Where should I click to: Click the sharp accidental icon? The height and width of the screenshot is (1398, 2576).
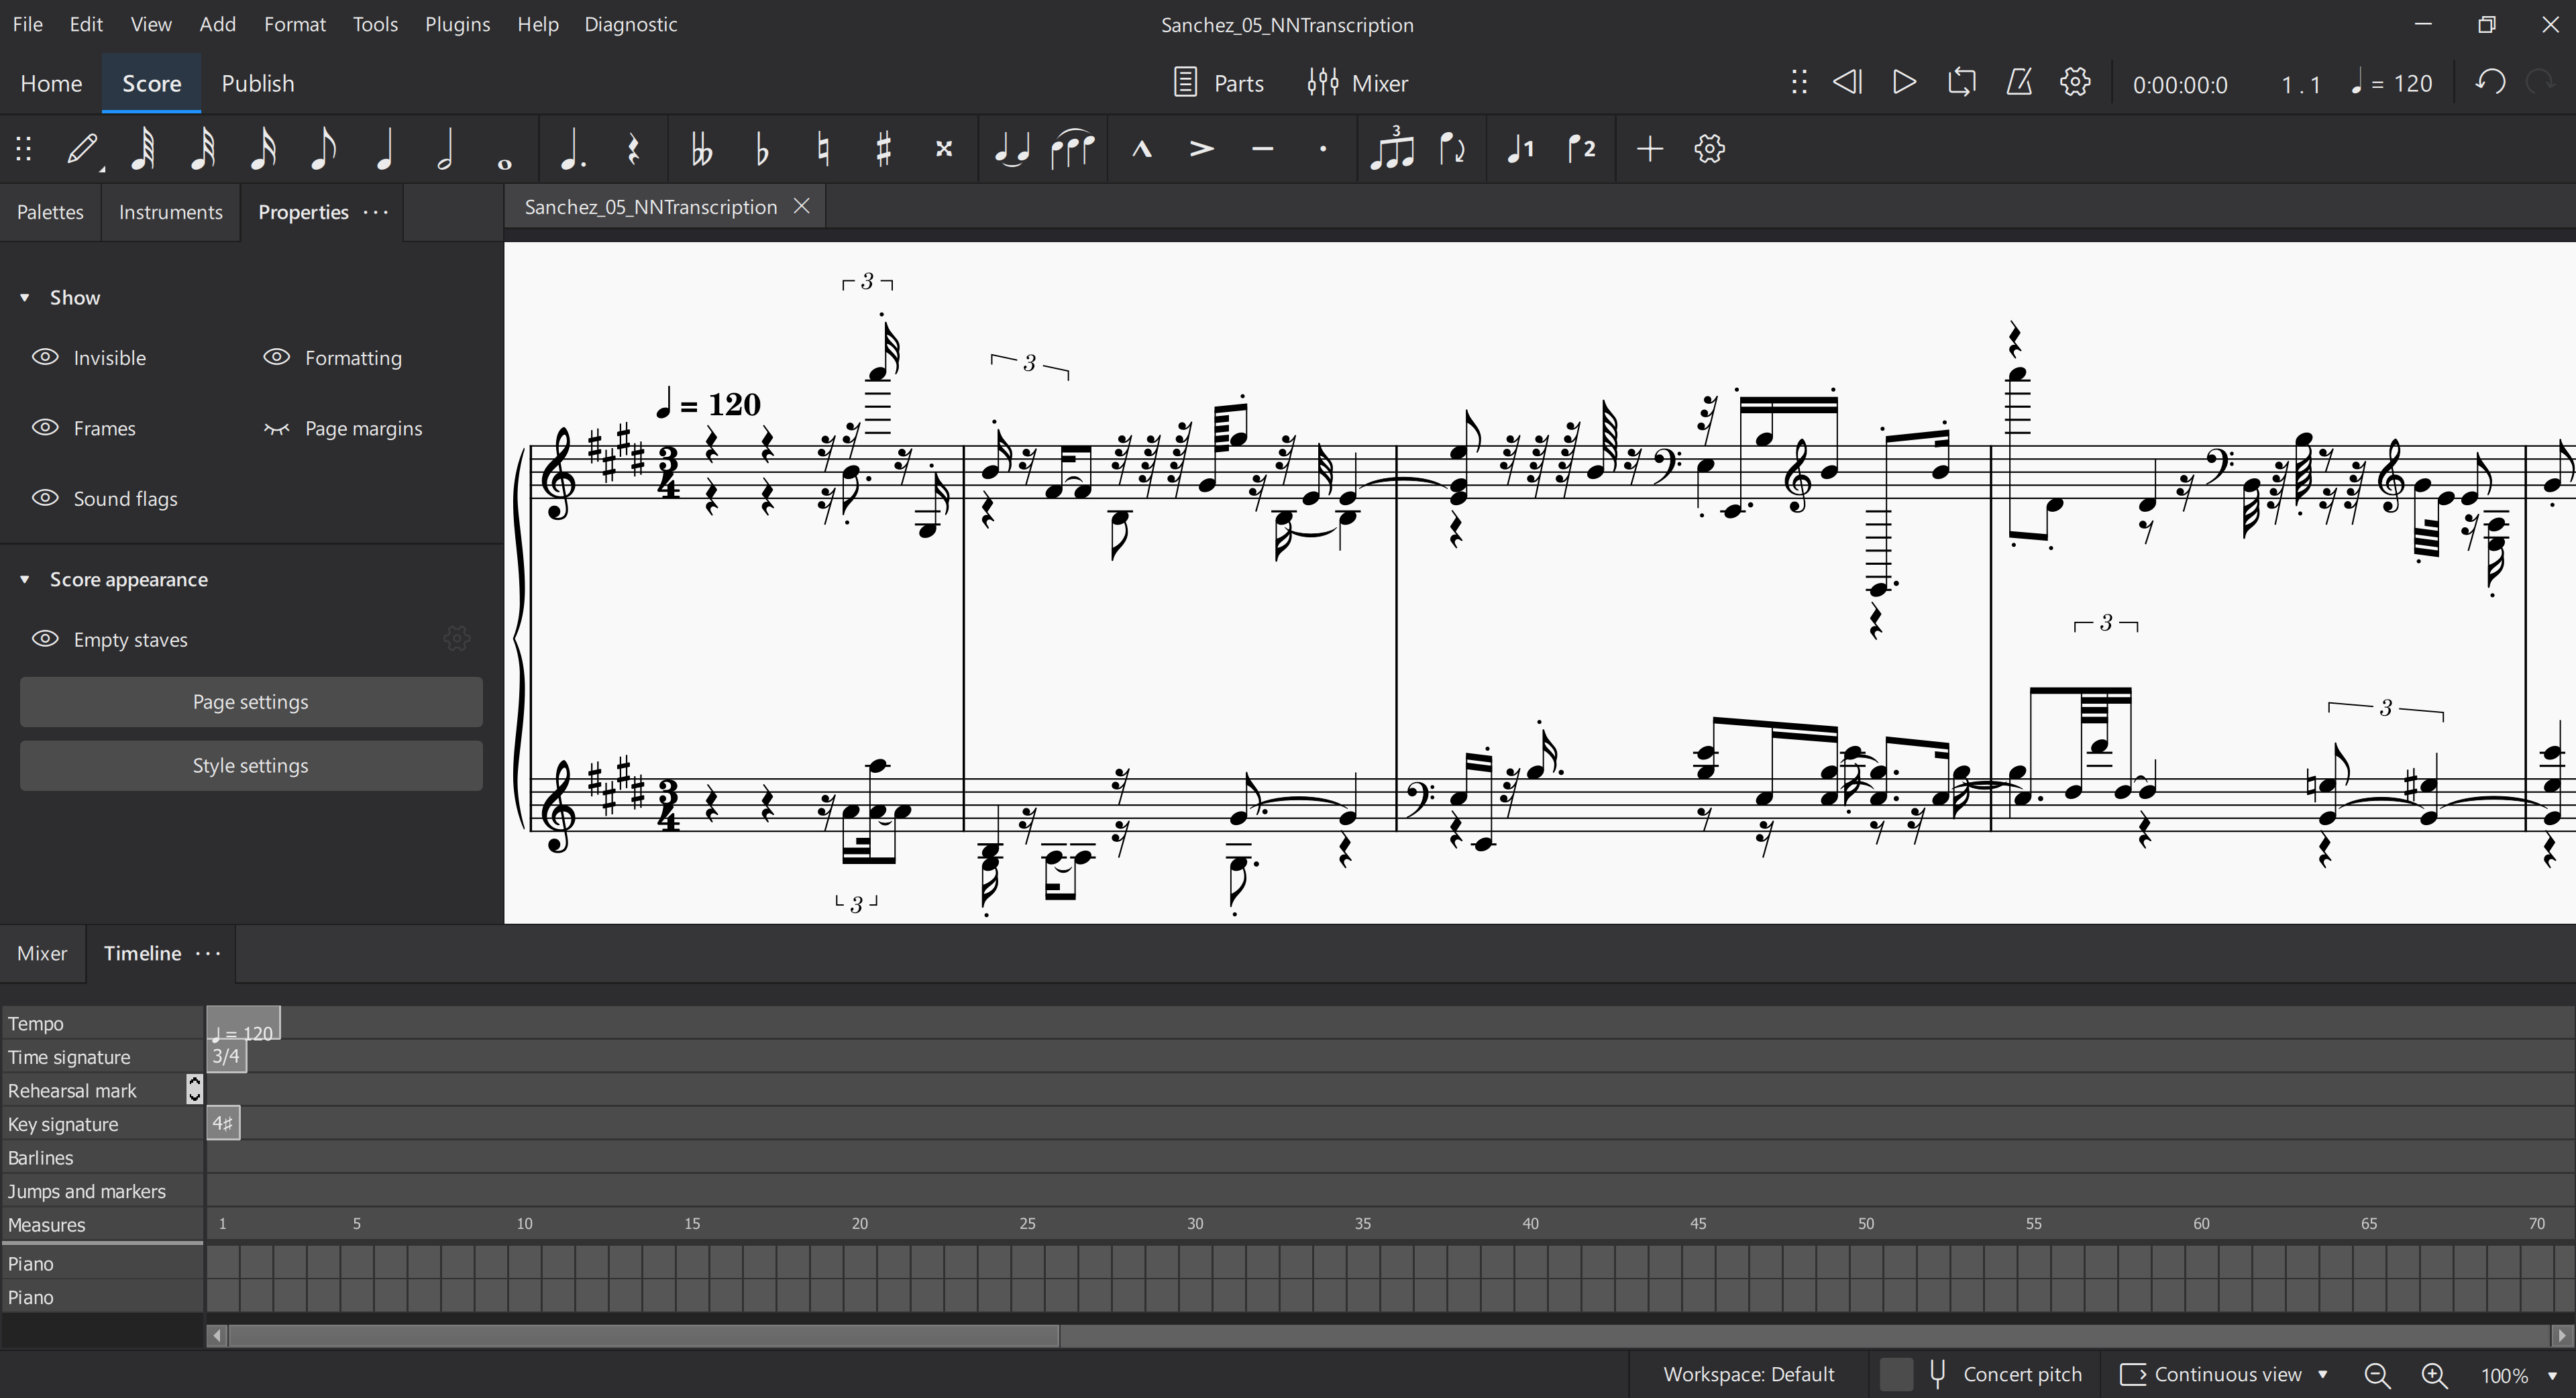tap(883, 149)
